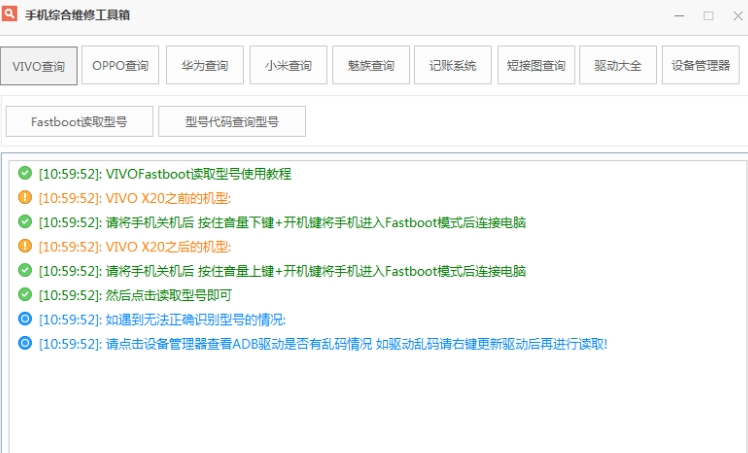Click green check icon beside VIVOFastboot读取型号使用教程
The height and width of the screenshot is (453, 748).
click(x=25, y=173)
